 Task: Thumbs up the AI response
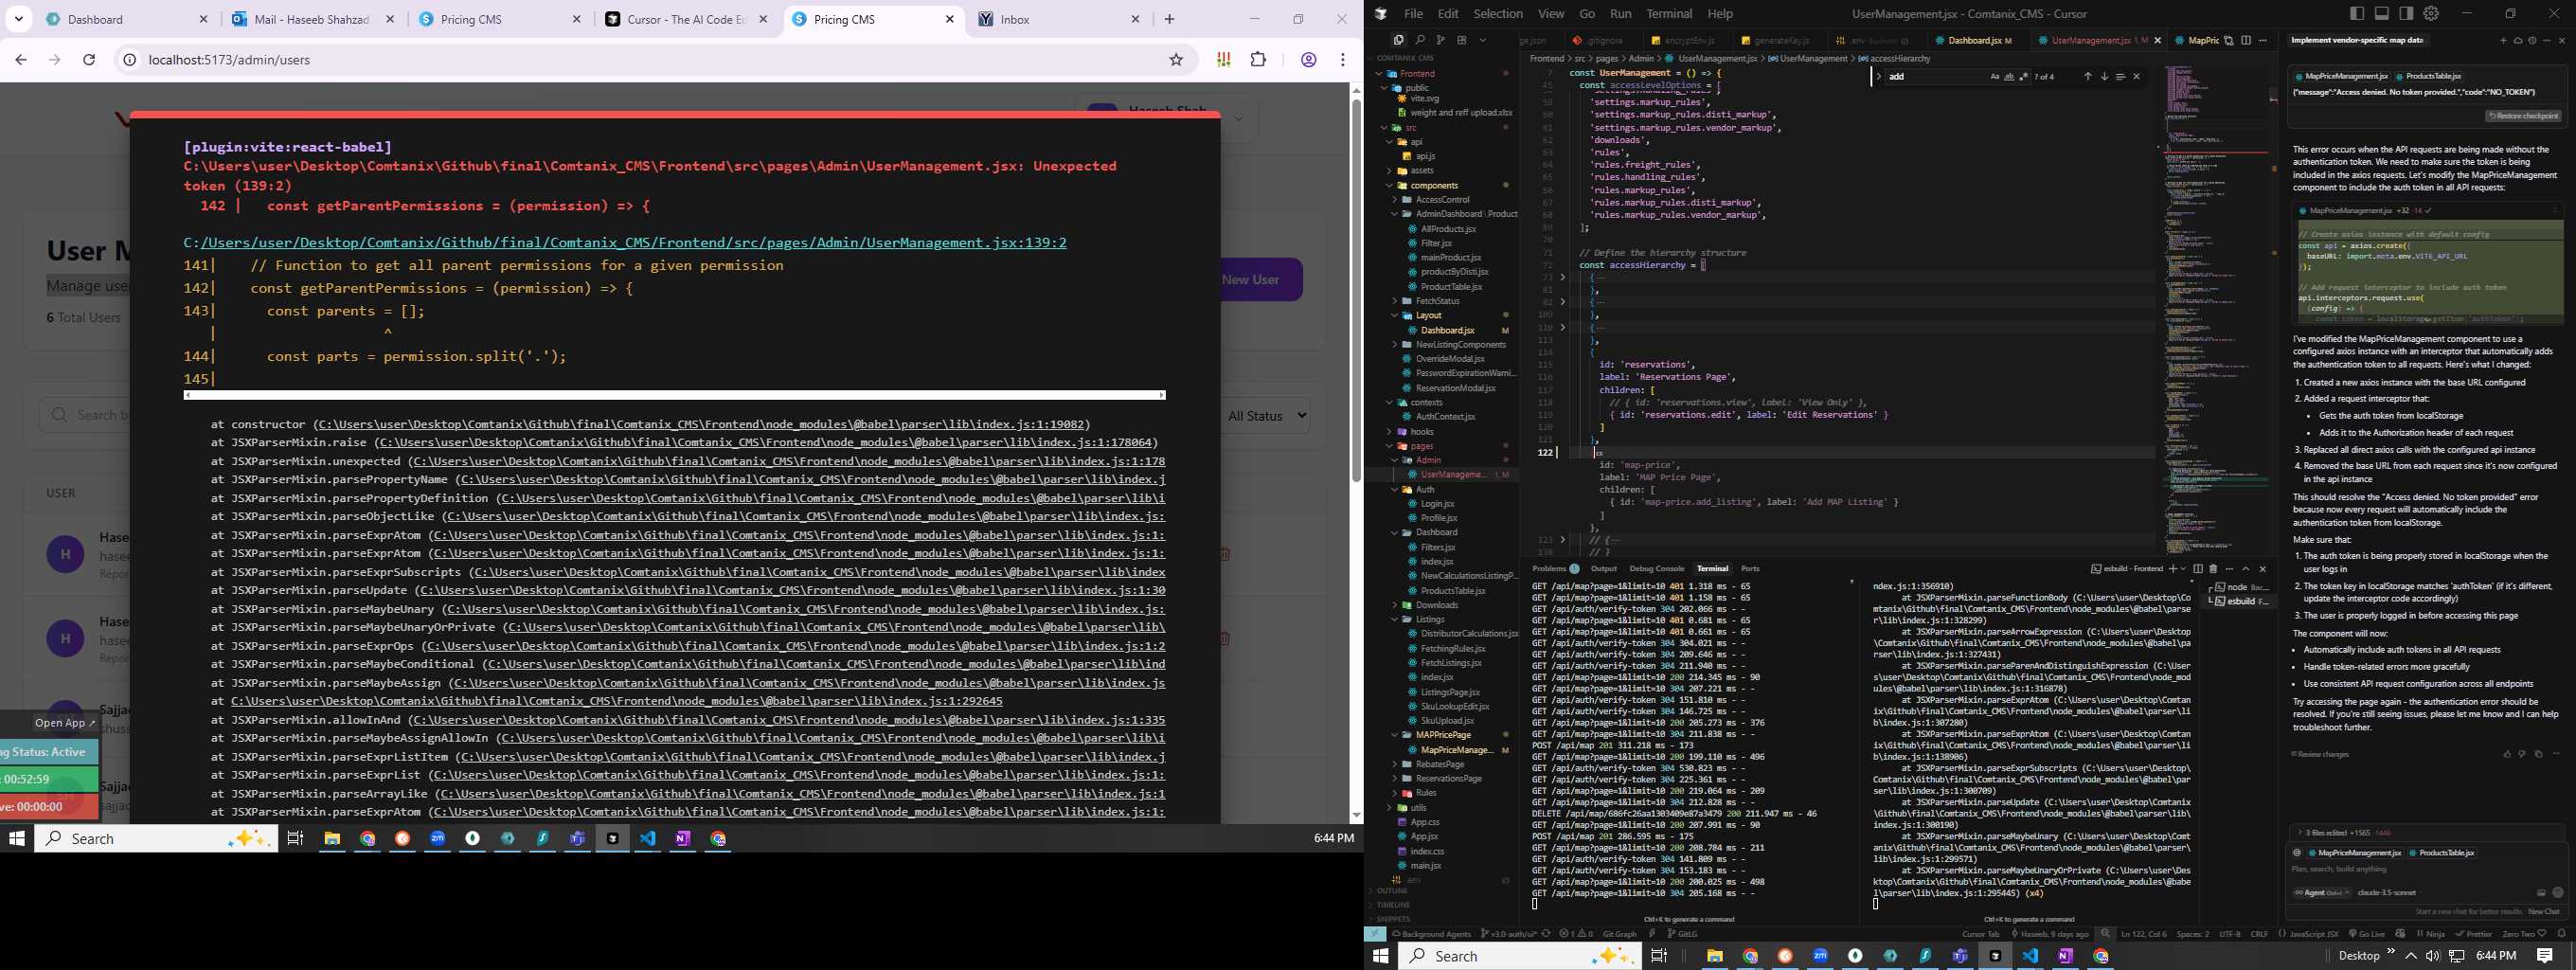[x=2507, y=754]
